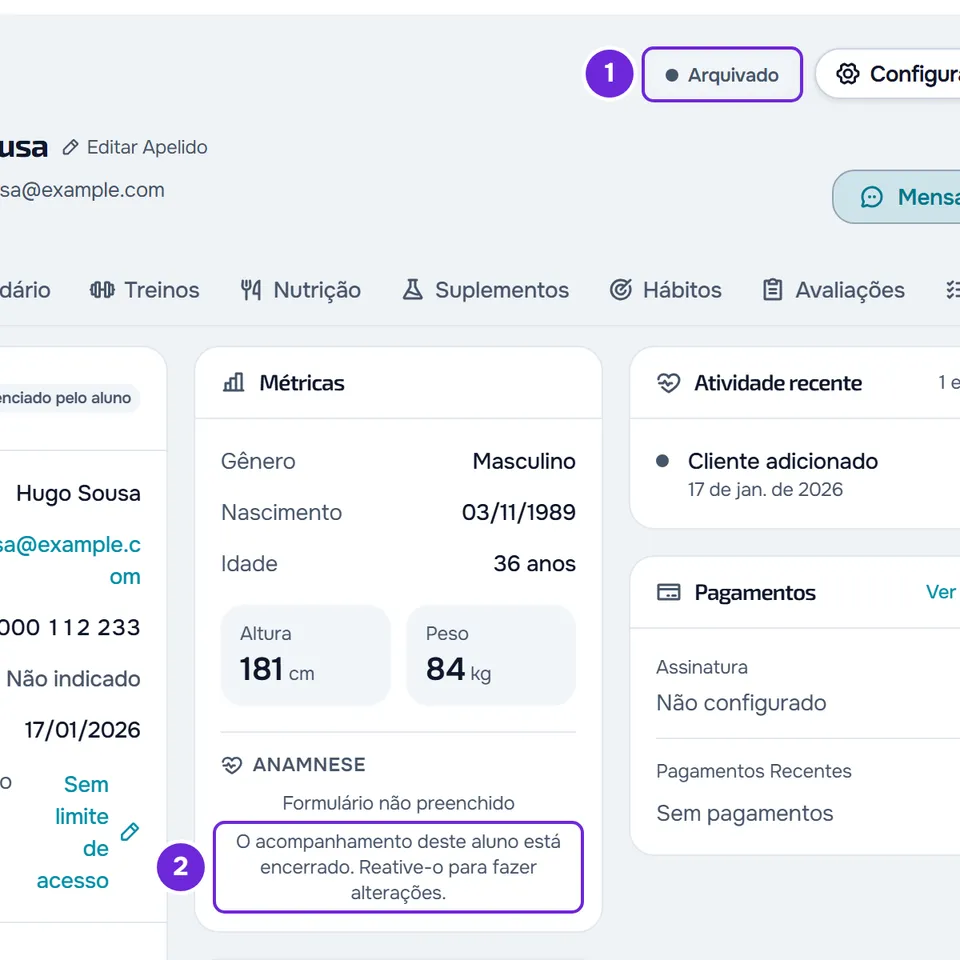960x960 pixels.
Task: Open the Treinos tab
Action: (x=144, y=290)
